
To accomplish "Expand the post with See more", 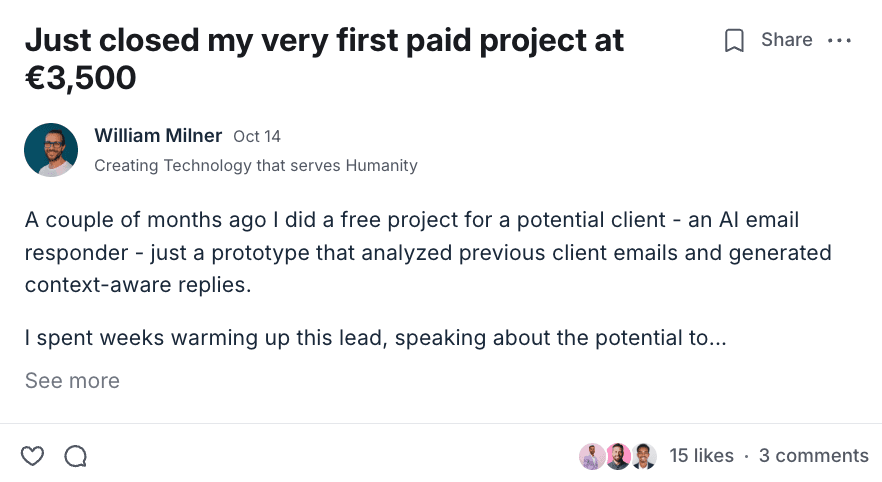I will (x=72, y=381).
